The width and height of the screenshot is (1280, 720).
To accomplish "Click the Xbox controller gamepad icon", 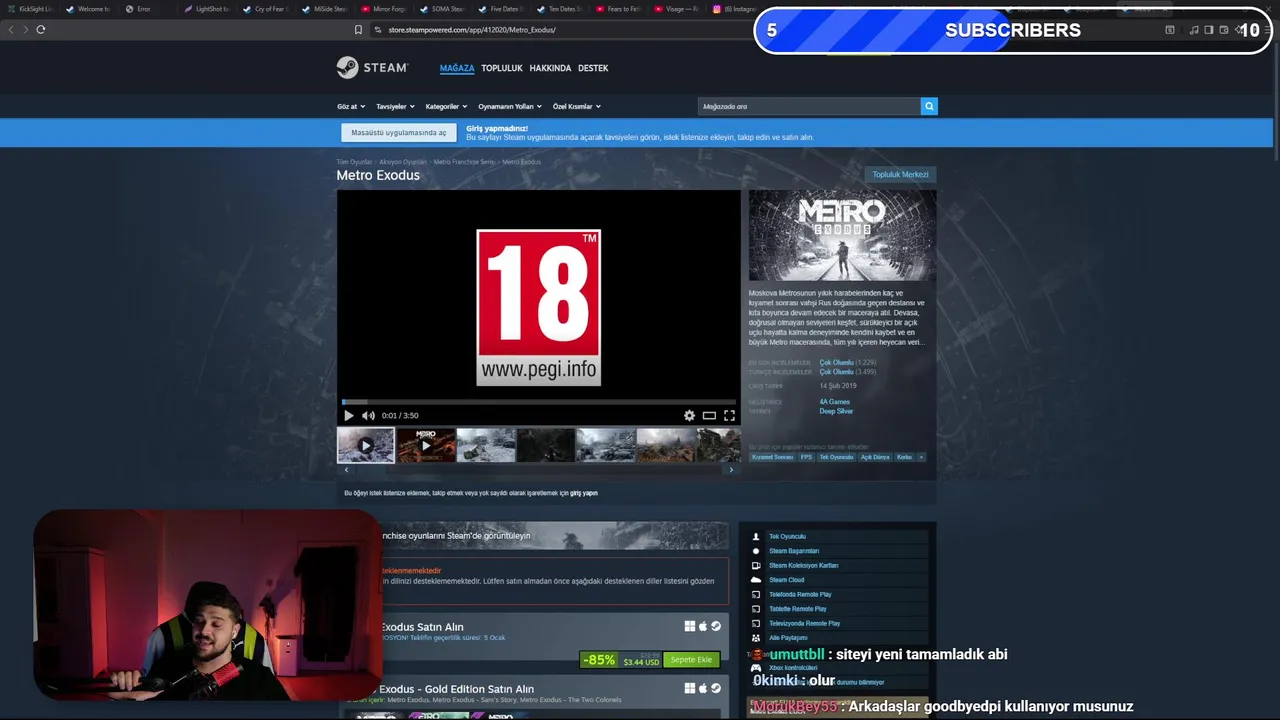I will pos(756,667).
